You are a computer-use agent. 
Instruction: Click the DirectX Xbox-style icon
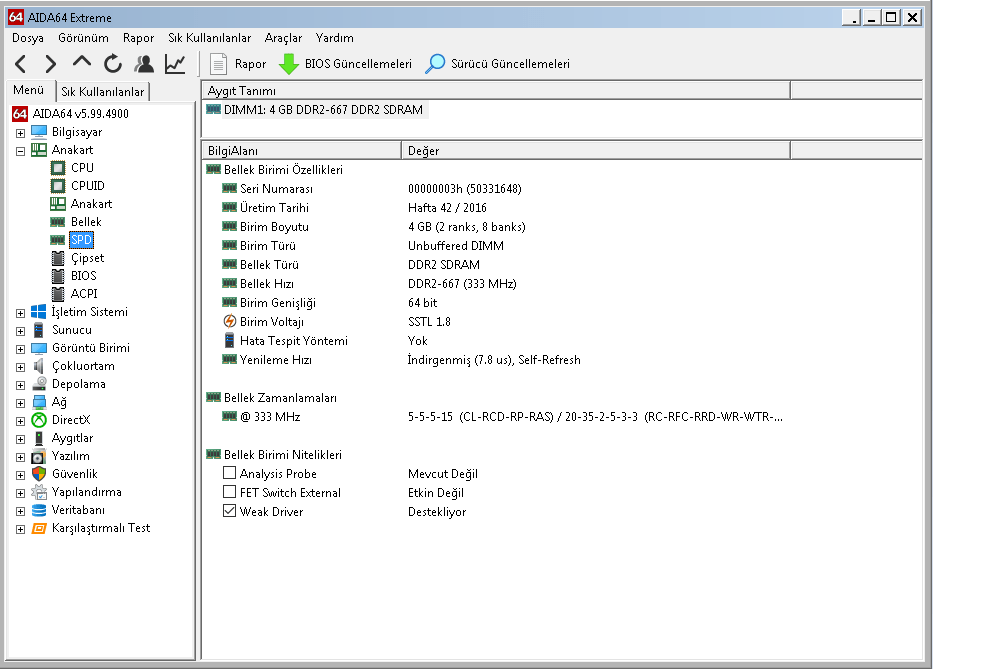39,420
